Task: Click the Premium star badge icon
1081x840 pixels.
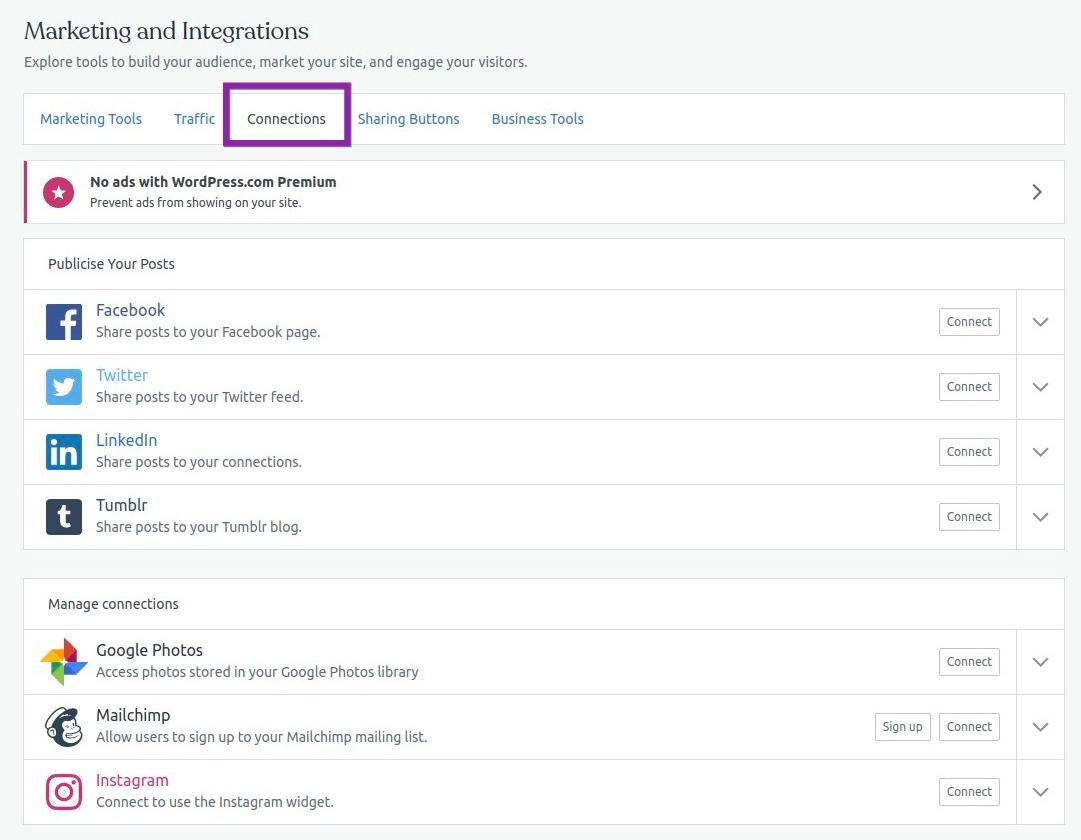Action: pos(59,192)
